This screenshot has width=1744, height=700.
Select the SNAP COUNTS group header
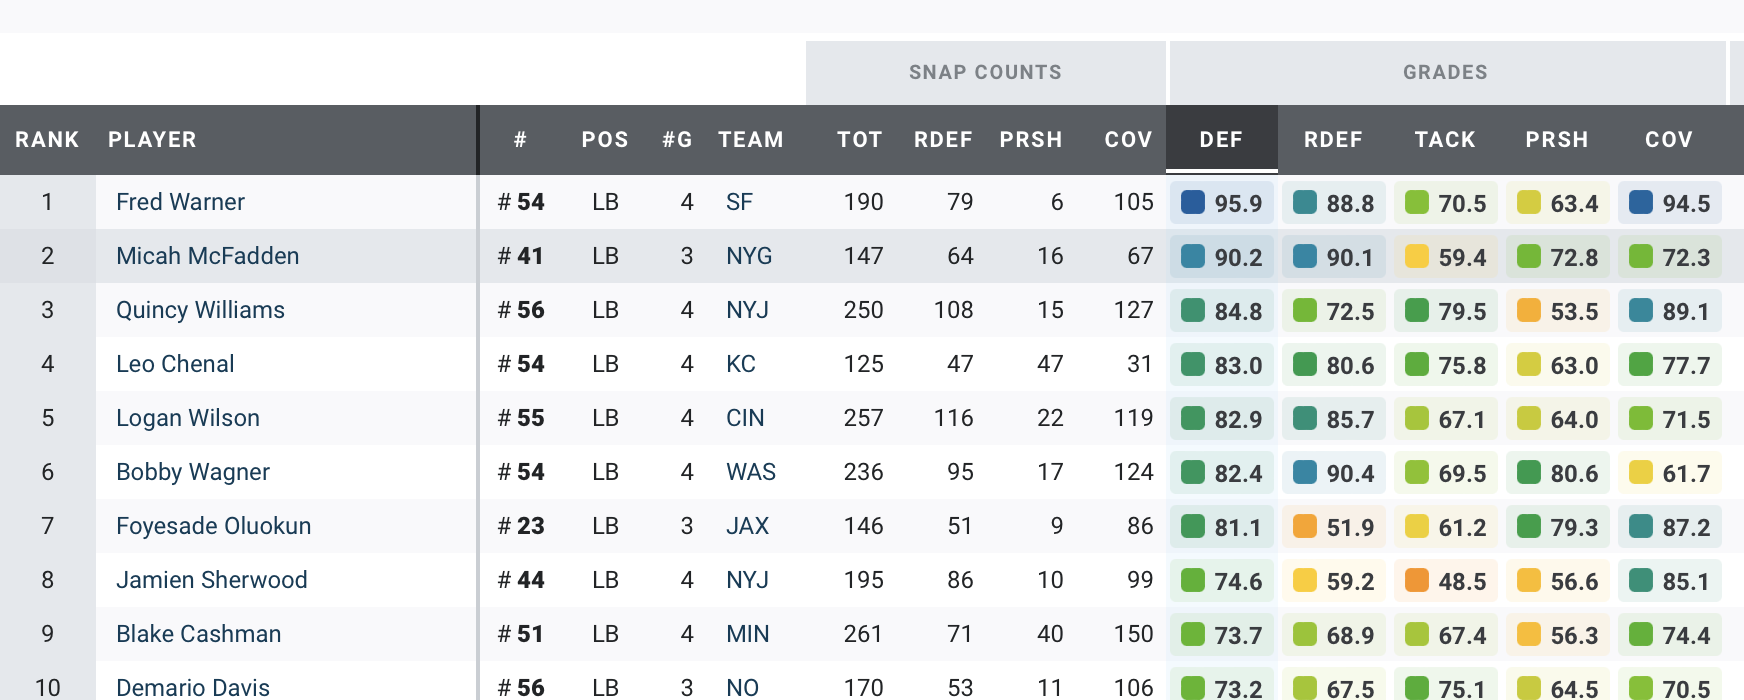coord(985,72)
